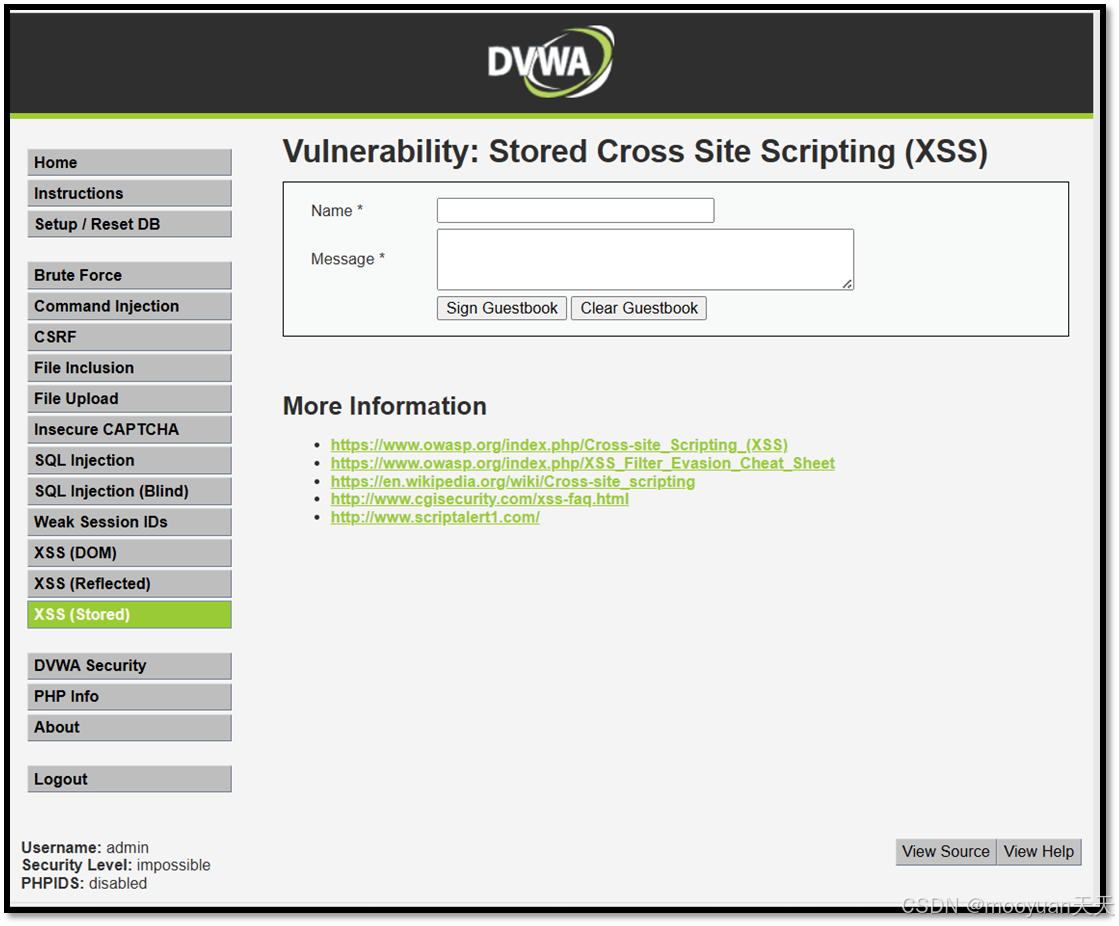The width and height of the screenshot is (1119, 926).
Task: Select Insecure CAPTCHA menu entry
Action: coord(129,429)
